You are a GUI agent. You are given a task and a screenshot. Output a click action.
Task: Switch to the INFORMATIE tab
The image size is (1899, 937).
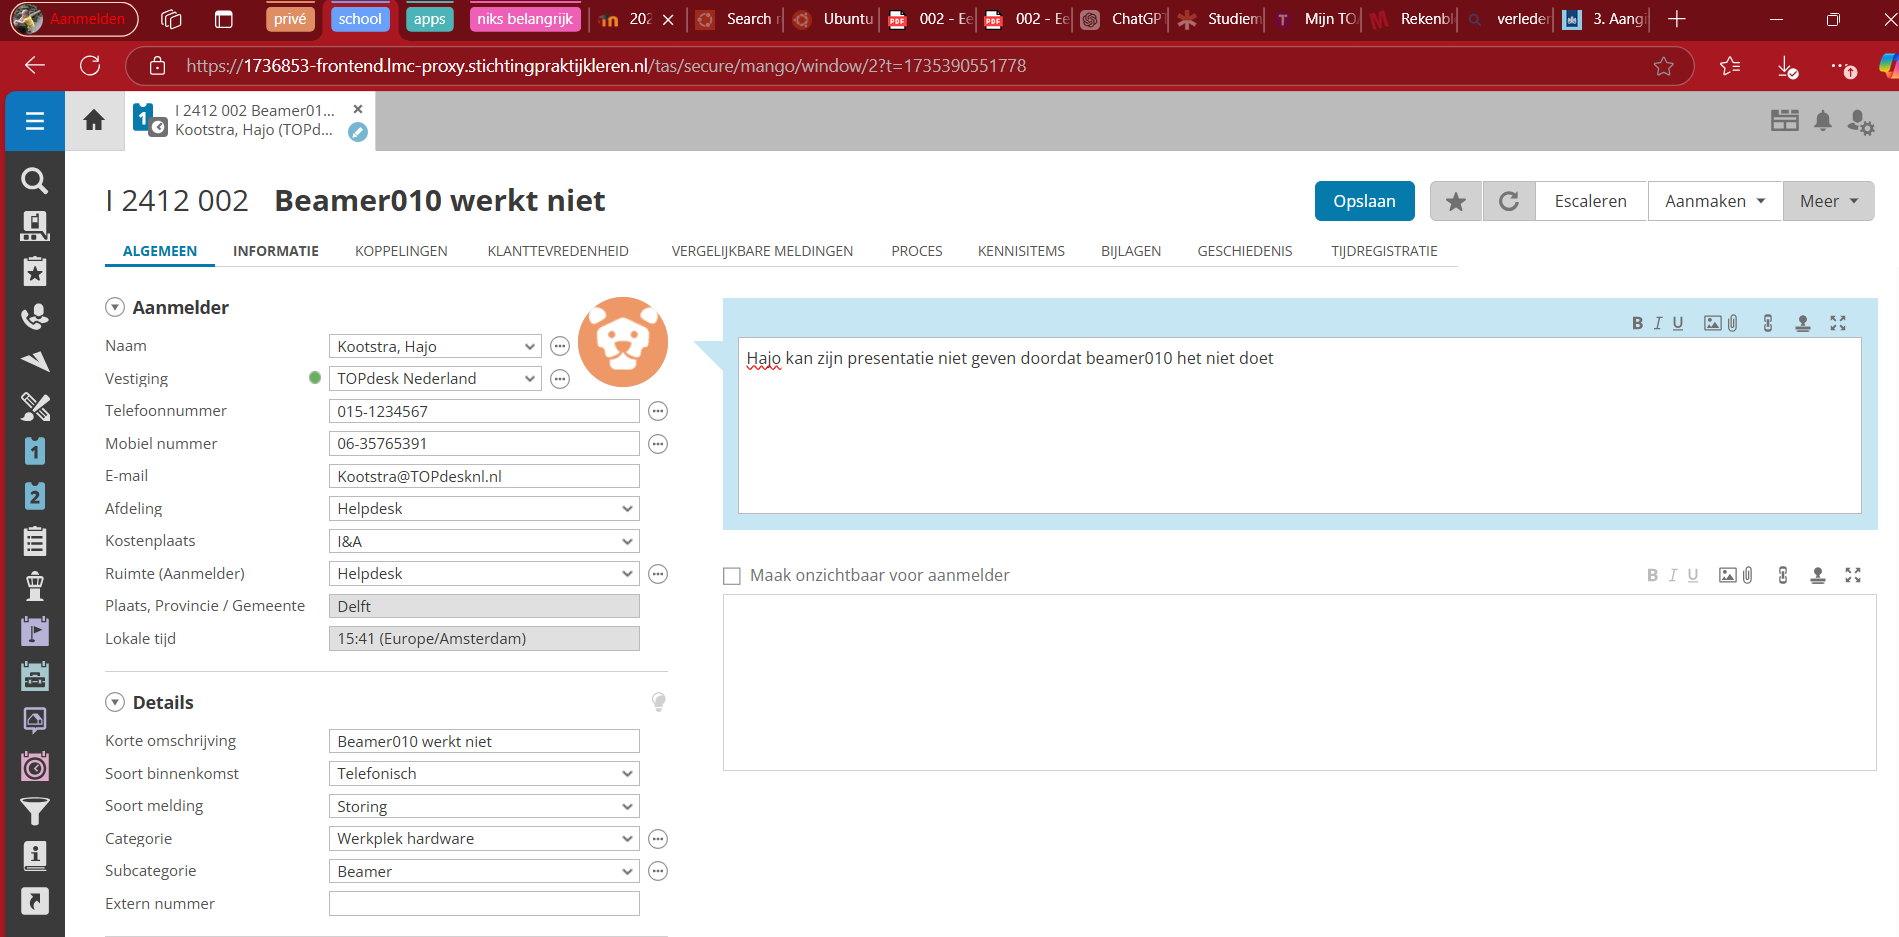[276, 251]
